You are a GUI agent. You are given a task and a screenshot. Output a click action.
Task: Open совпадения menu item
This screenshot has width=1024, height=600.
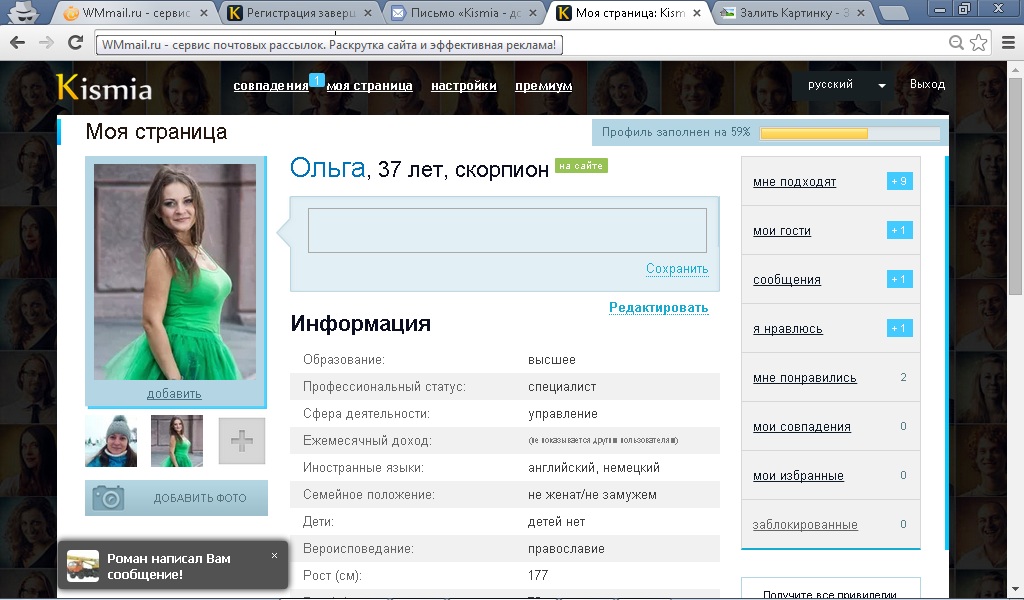(x=271, y=86)
